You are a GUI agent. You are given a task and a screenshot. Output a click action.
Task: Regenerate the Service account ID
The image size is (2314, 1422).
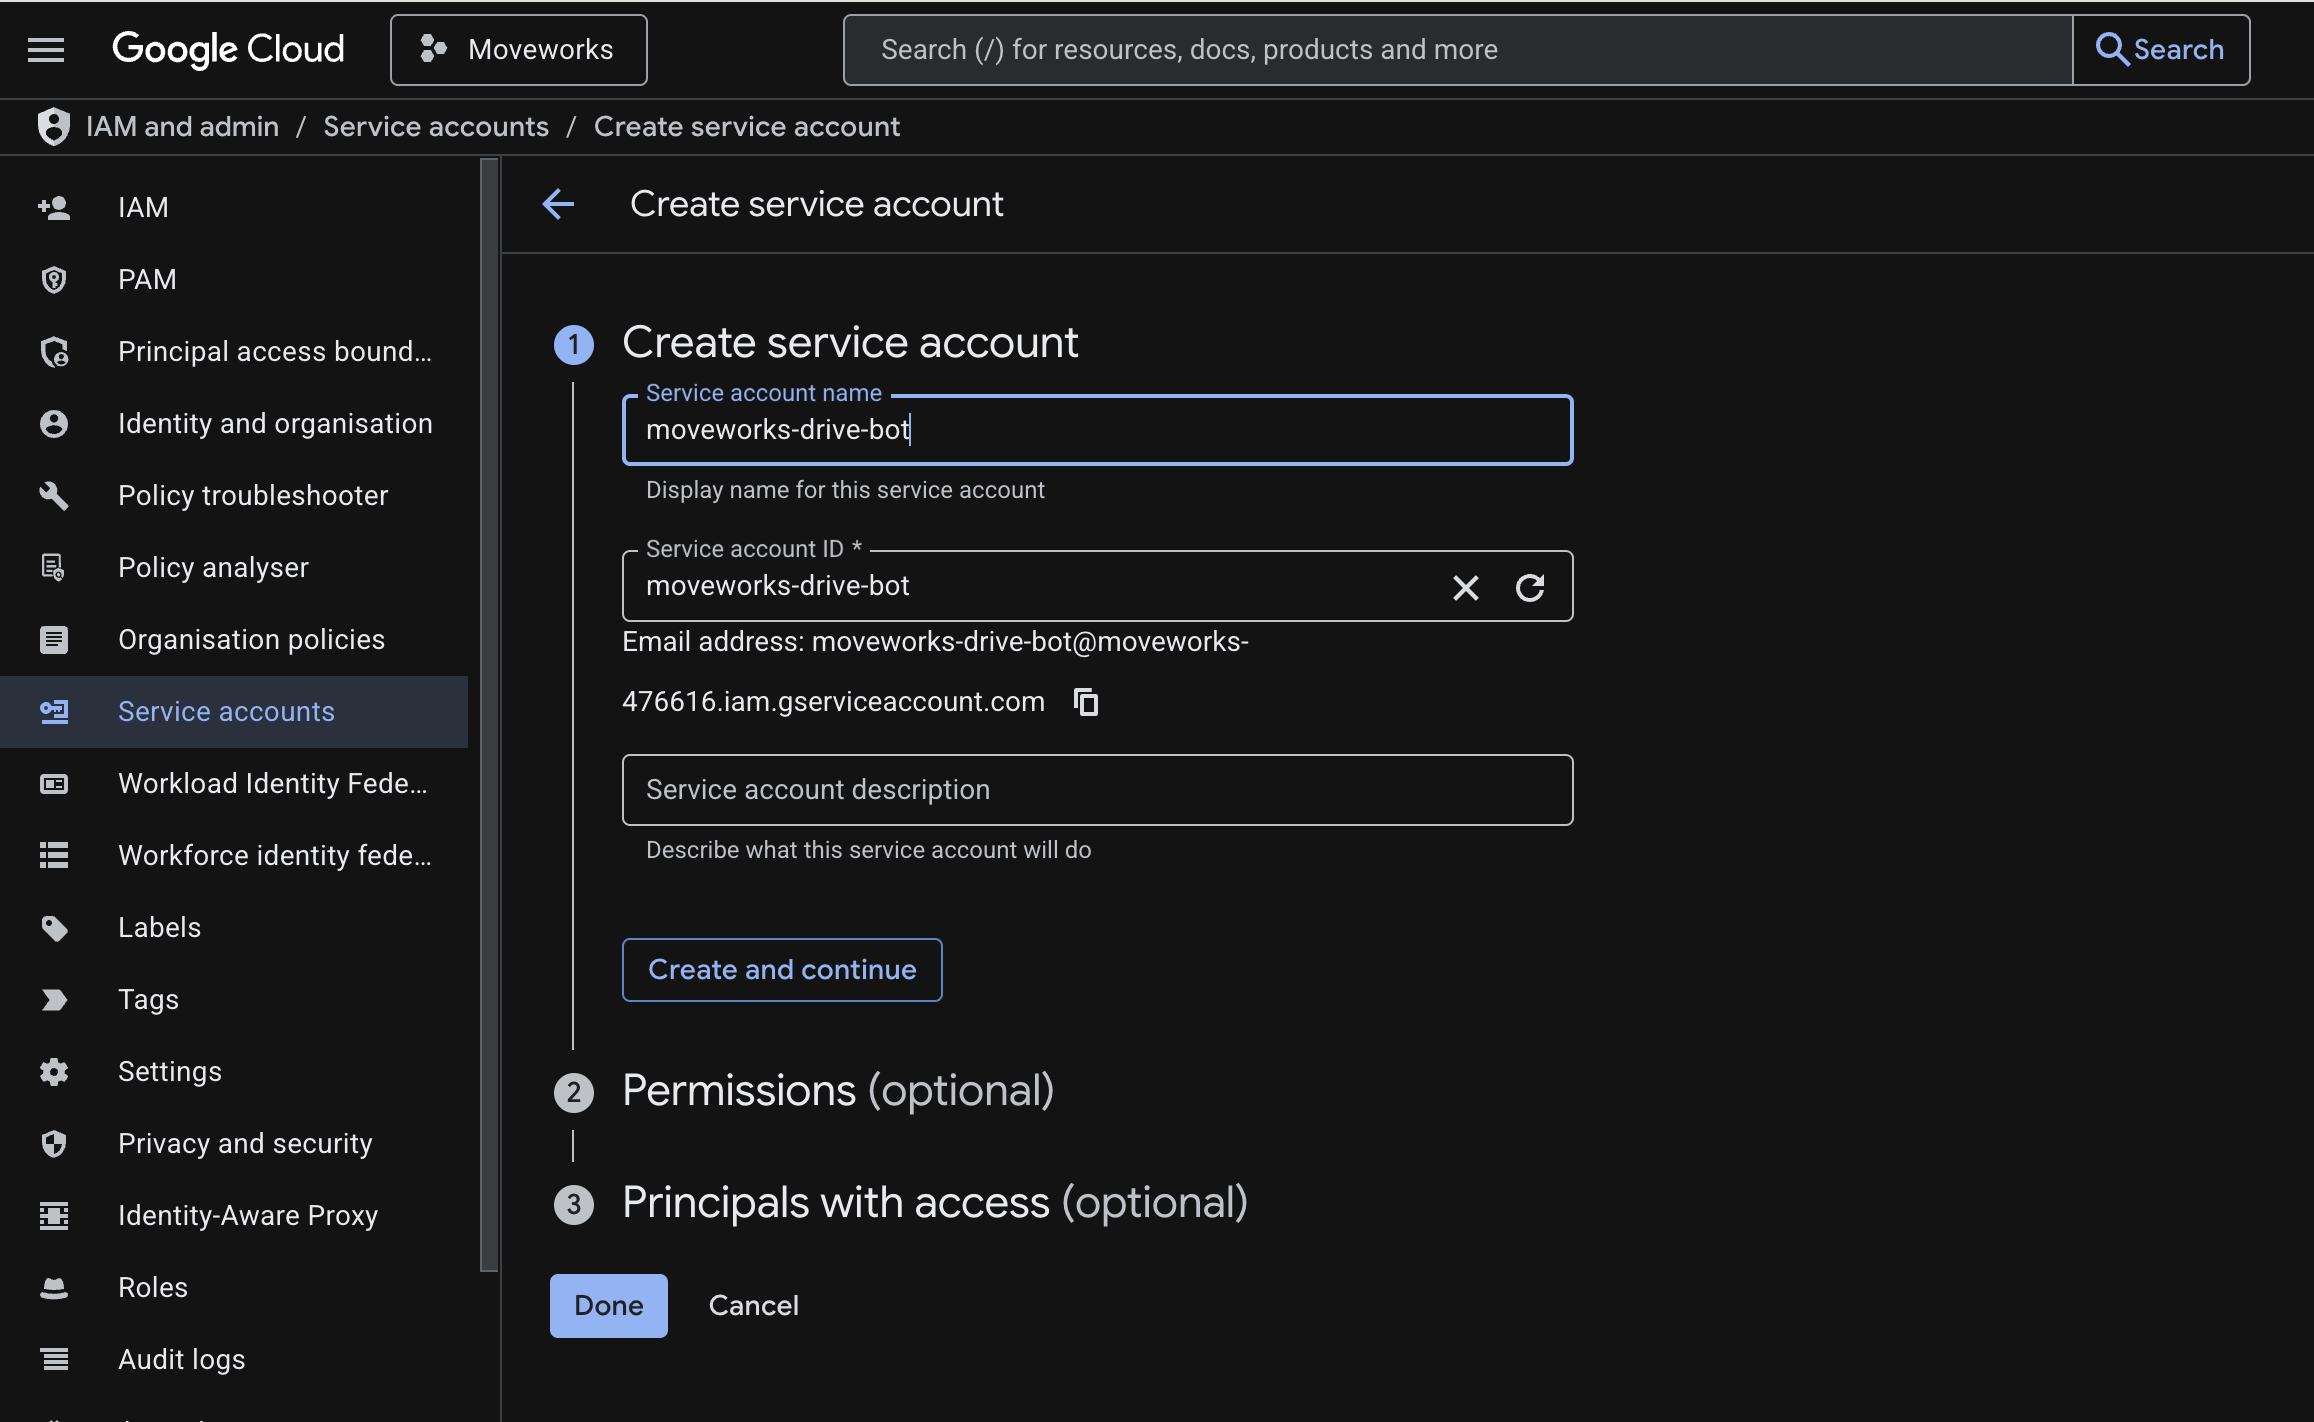click(x=1529, y=587)
